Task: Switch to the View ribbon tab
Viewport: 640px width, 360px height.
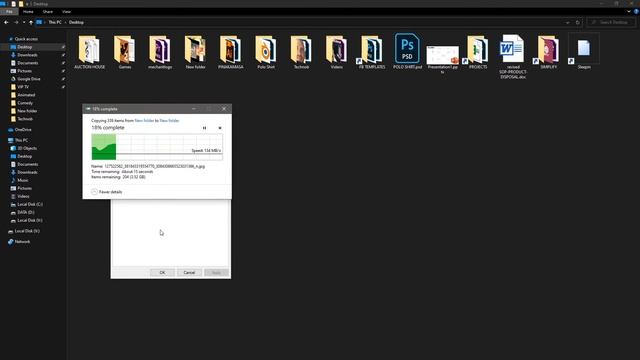Action: (x=67, y=12)
